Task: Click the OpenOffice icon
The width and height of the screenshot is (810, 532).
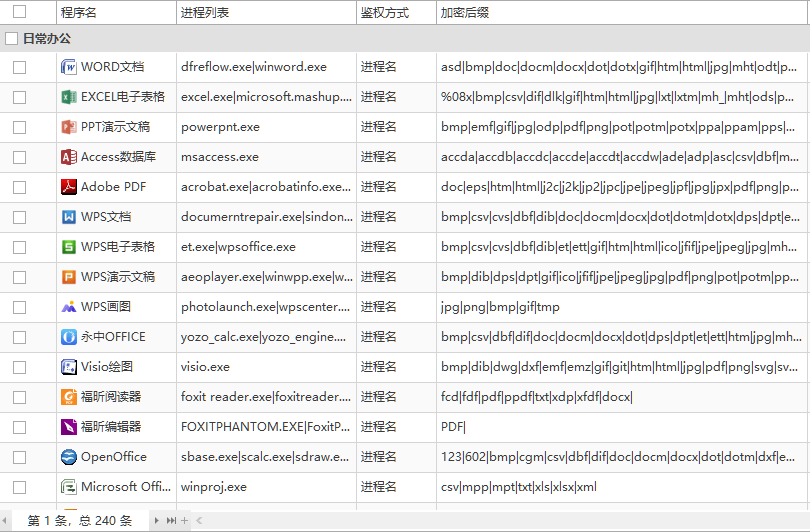Action: coord(69,457)
